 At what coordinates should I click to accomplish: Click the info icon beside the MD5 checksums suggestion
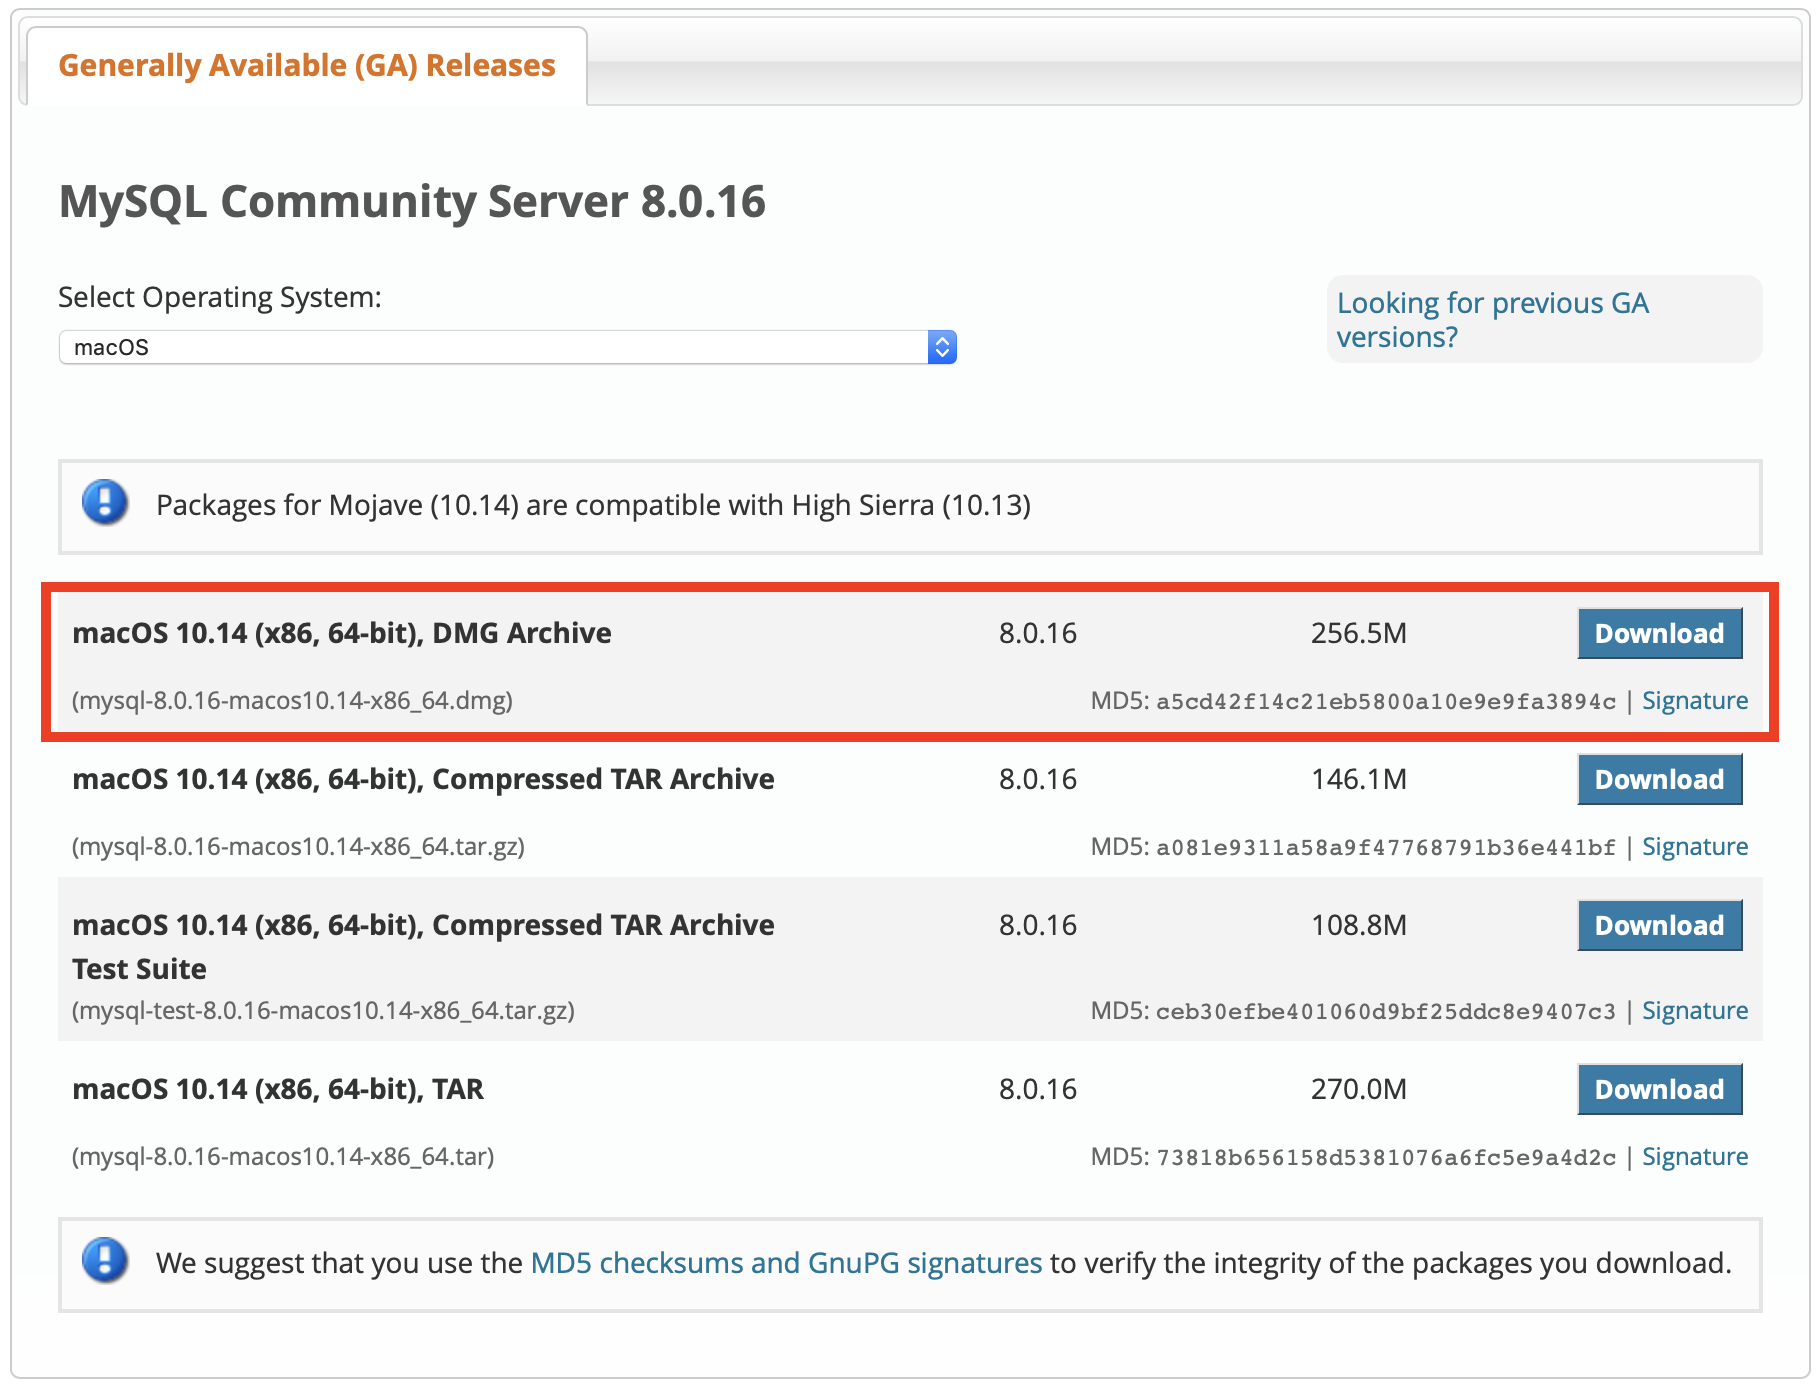pos(105,1260)
